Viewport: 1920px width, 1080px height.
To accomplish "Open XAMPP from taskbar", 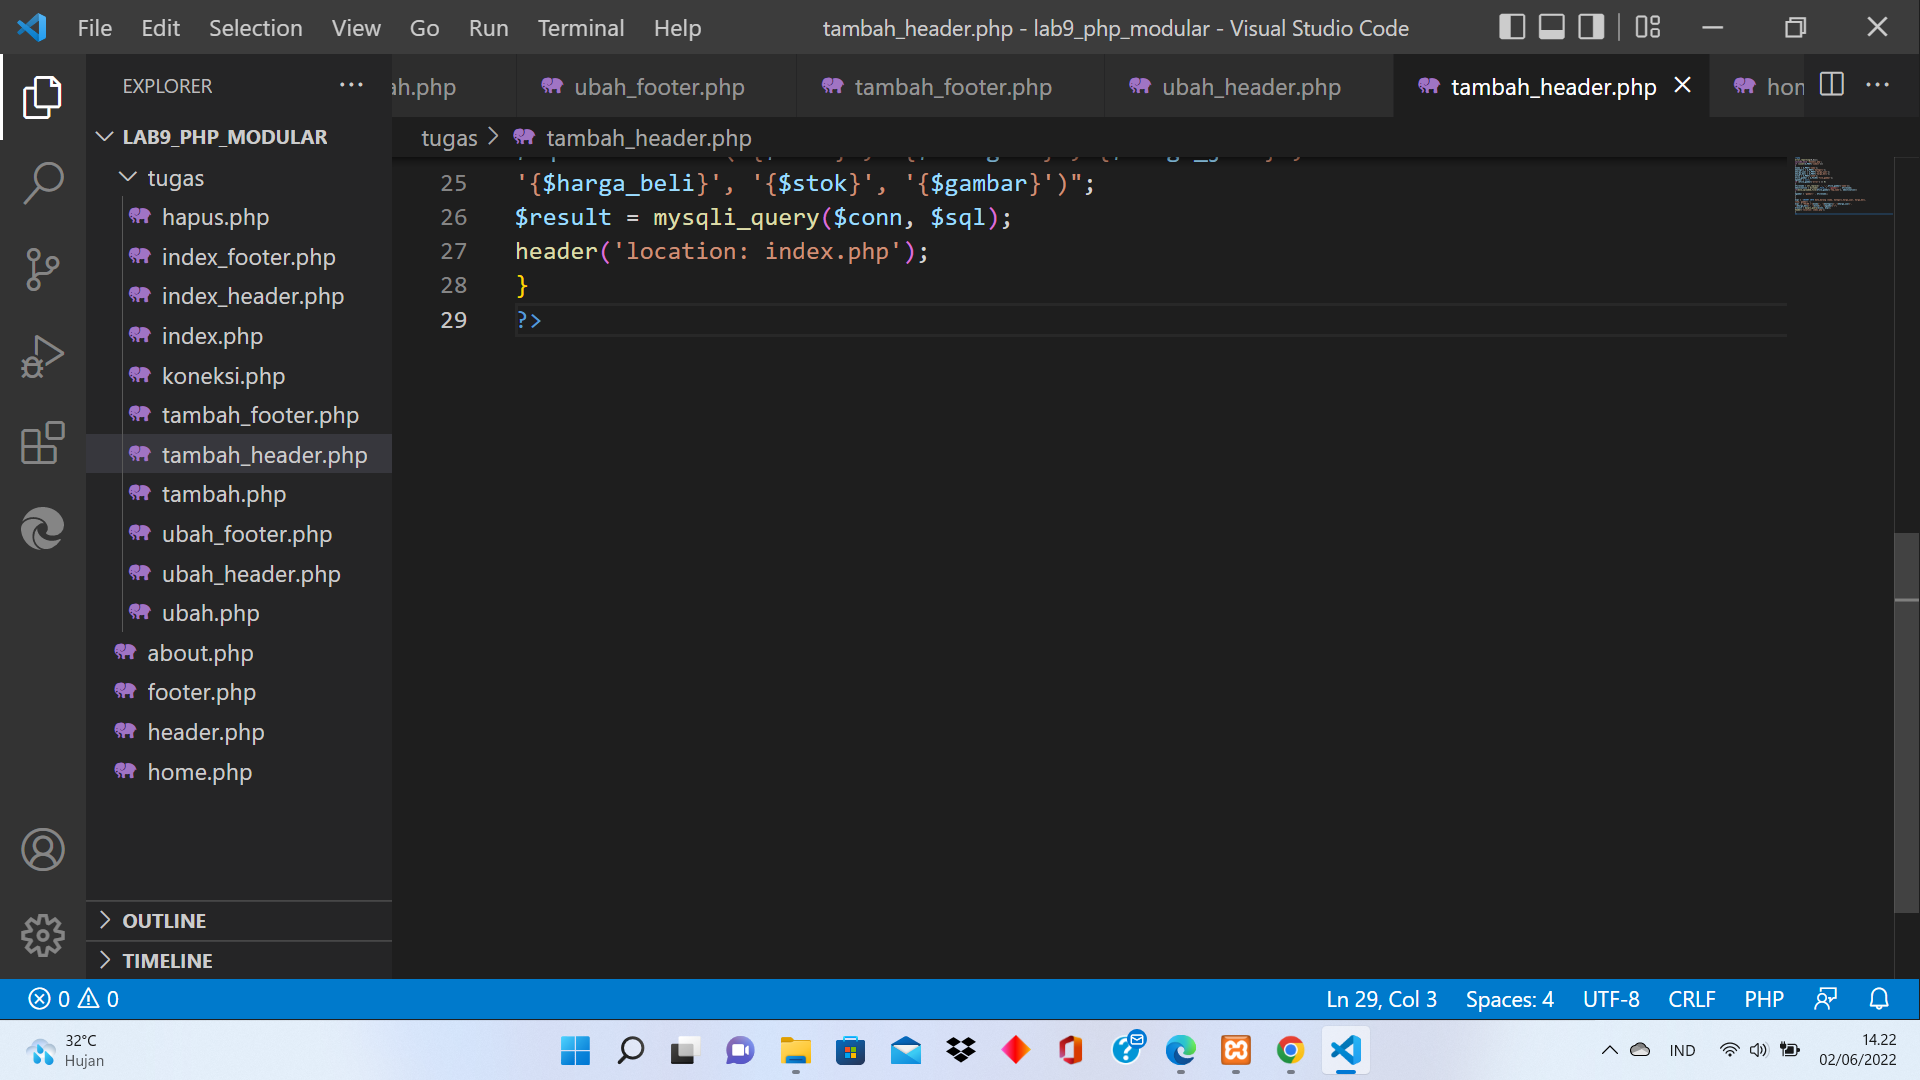I will point(1235,1051).
